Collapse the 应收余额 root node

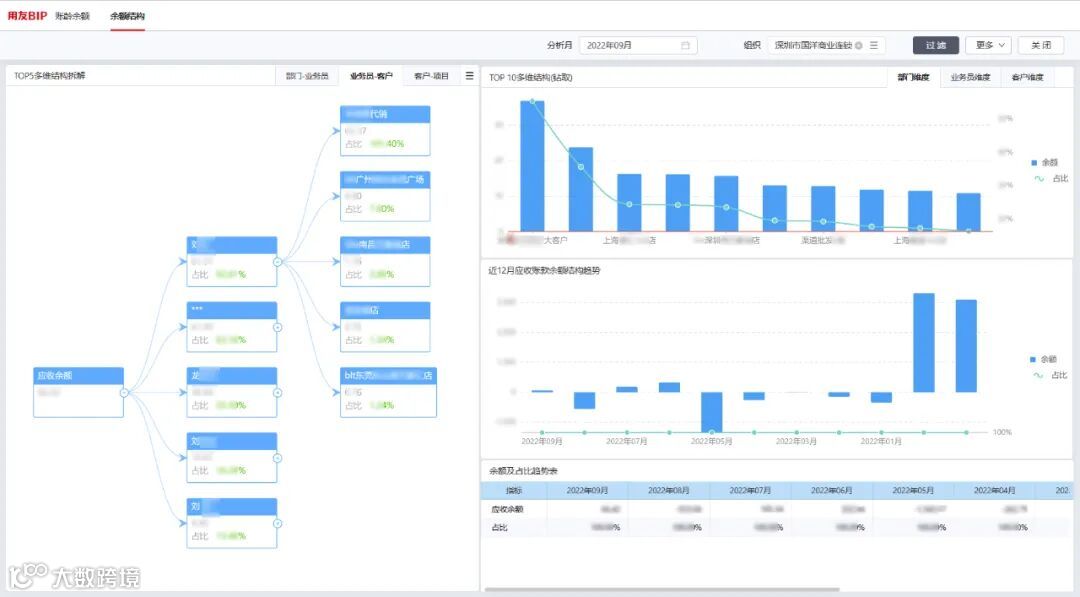124,393
